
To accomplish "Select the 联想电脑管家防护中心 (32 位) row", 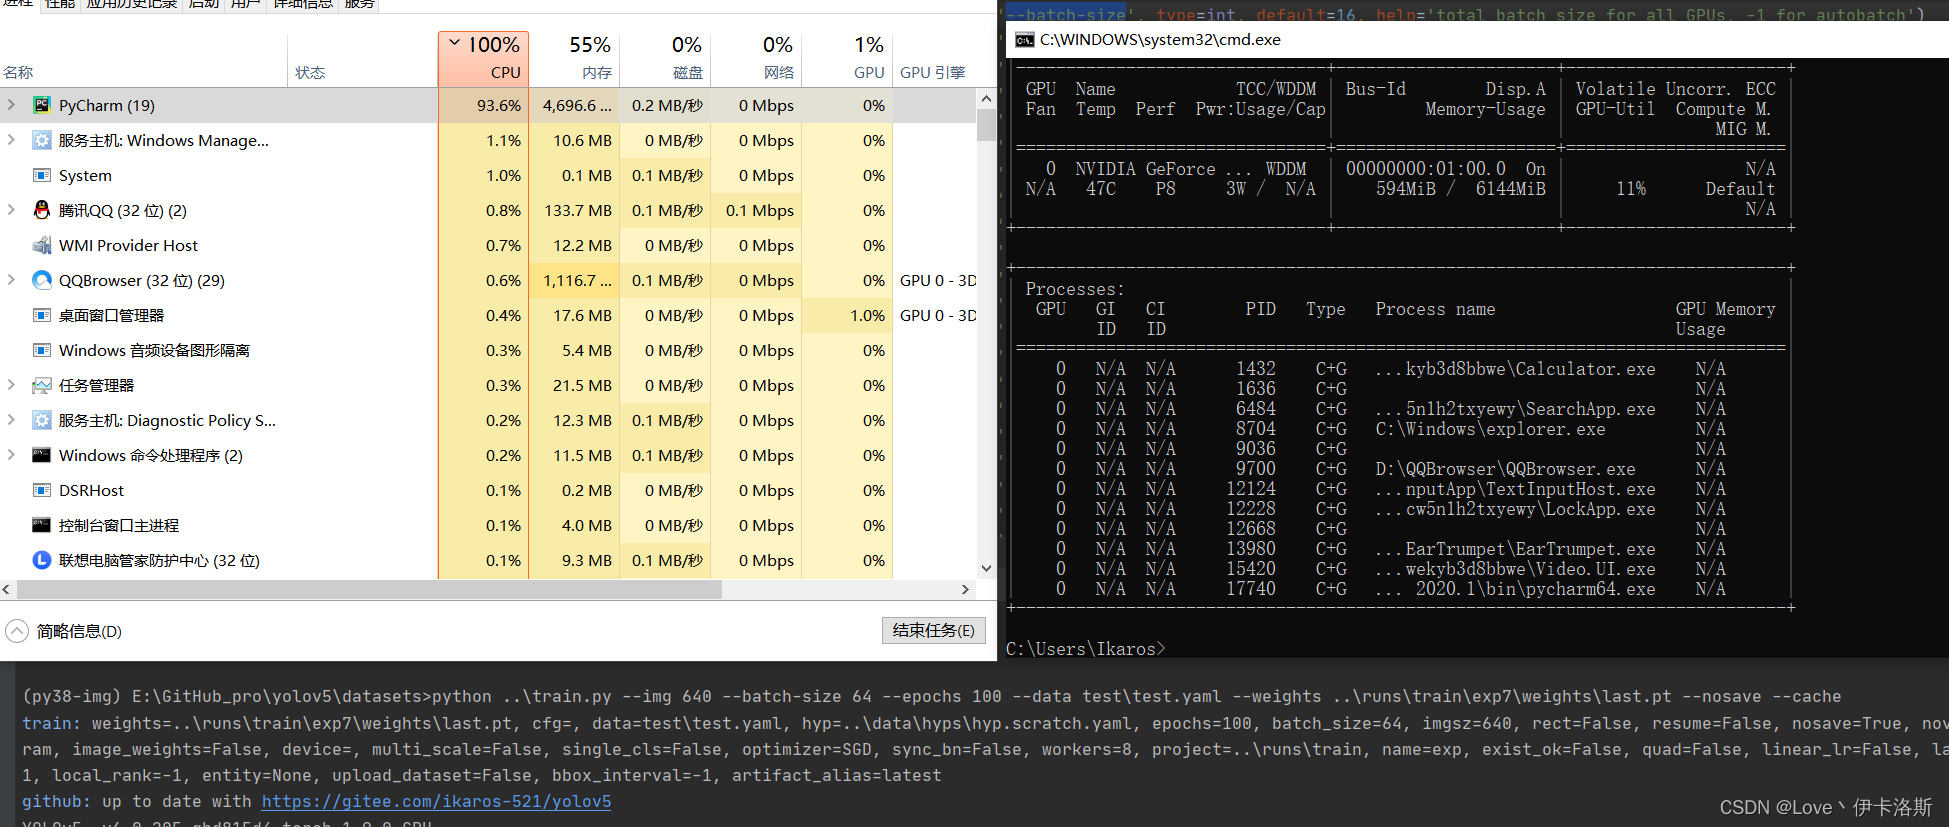I will click(x=488, y=560).
